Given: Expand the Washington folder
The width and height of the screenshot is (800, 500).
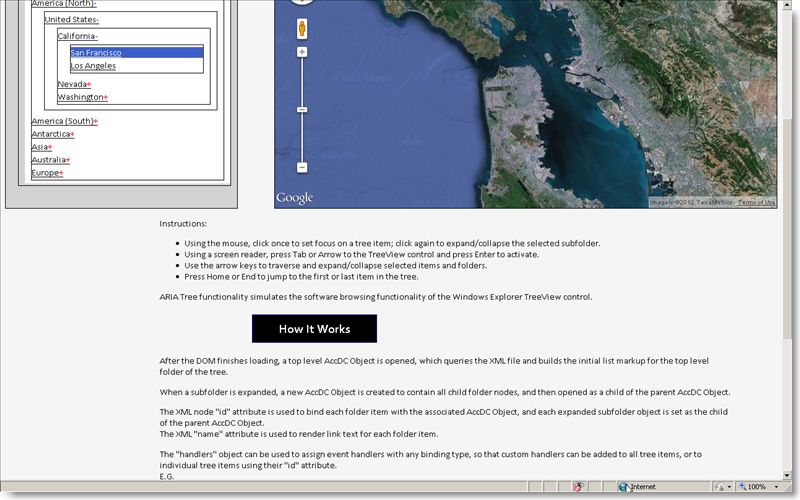Looking at the screenshot, I should pos(83,97).
